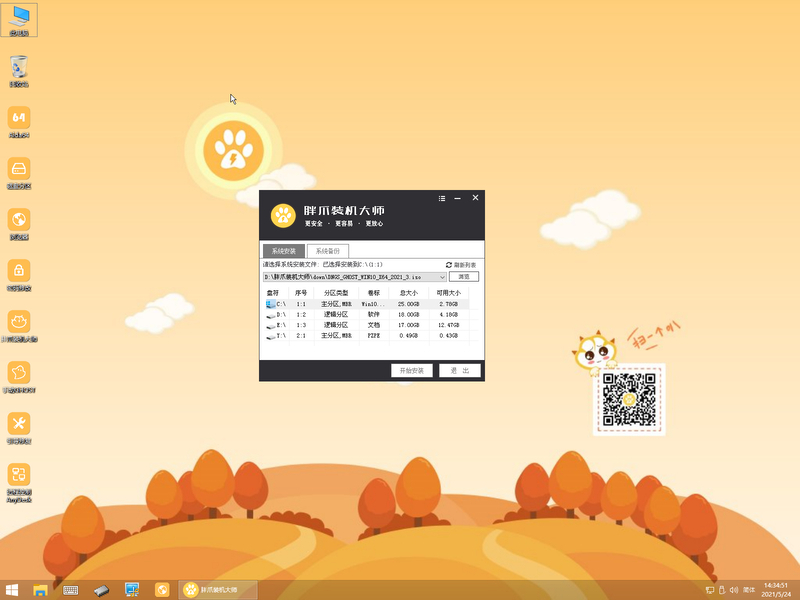Click the volume speaker tray icon

(x=734, y=590)
